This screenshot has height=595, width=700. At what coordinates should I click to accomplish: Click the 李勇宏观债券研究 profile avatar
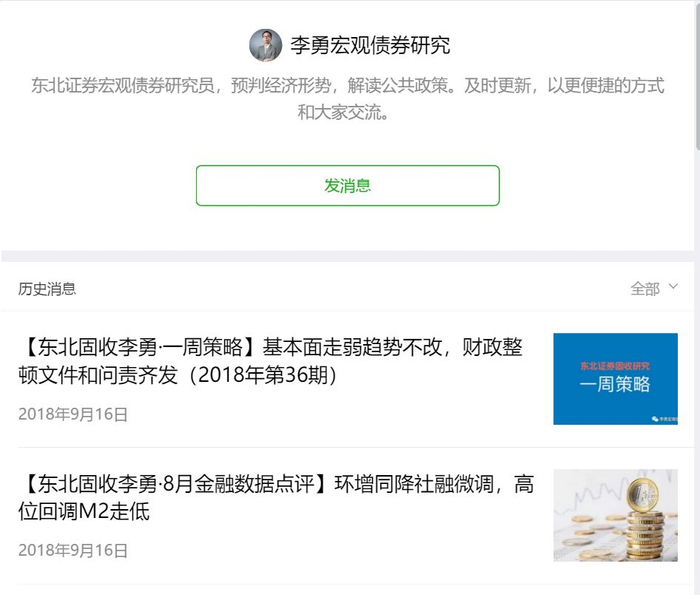[265, 45]
